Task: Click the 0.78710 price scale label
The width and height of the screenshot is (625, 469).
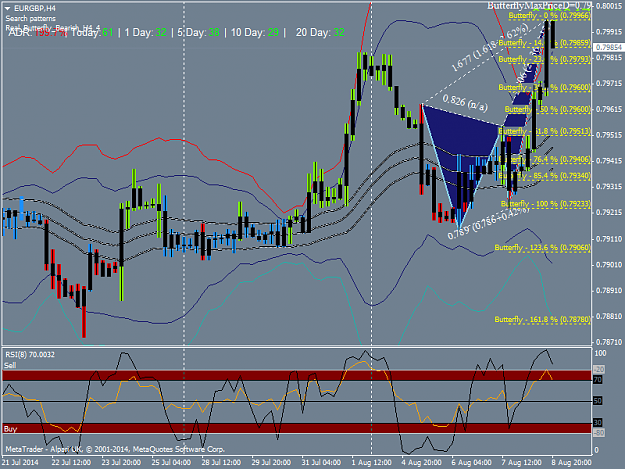Action: click(x=609, y=342)
